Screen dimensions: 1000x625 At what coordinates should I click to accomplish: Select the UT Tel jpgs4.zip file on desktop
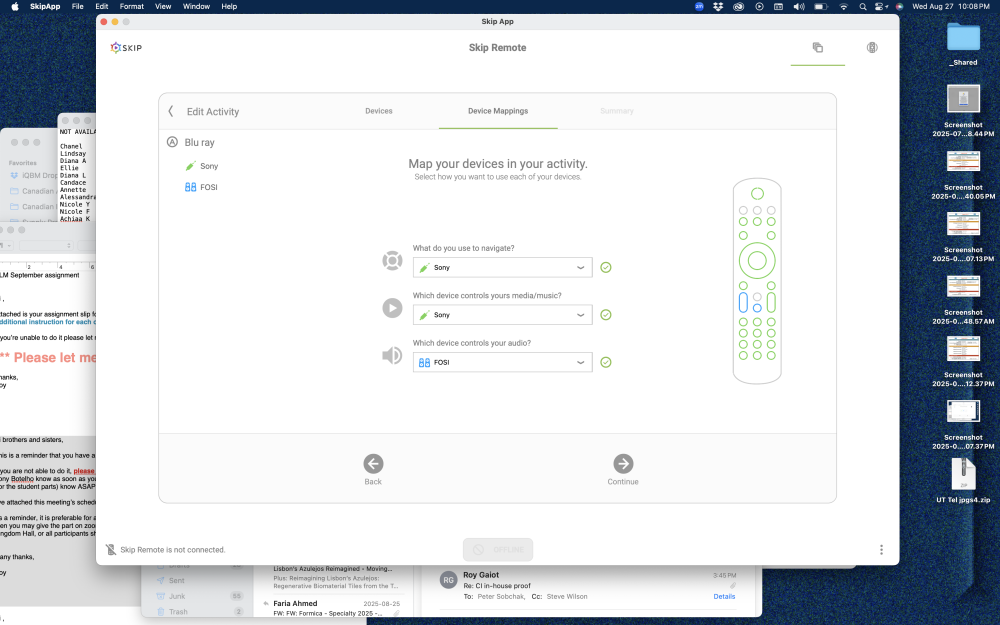[x=963, y=480]
